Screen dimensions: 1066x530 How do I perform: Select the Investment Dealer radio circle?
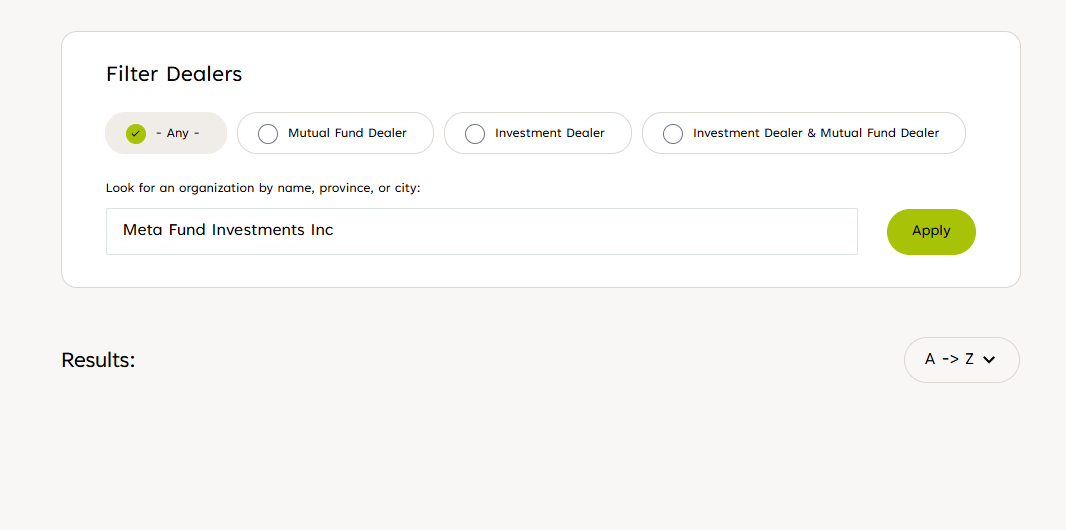[x=475, y=133]
